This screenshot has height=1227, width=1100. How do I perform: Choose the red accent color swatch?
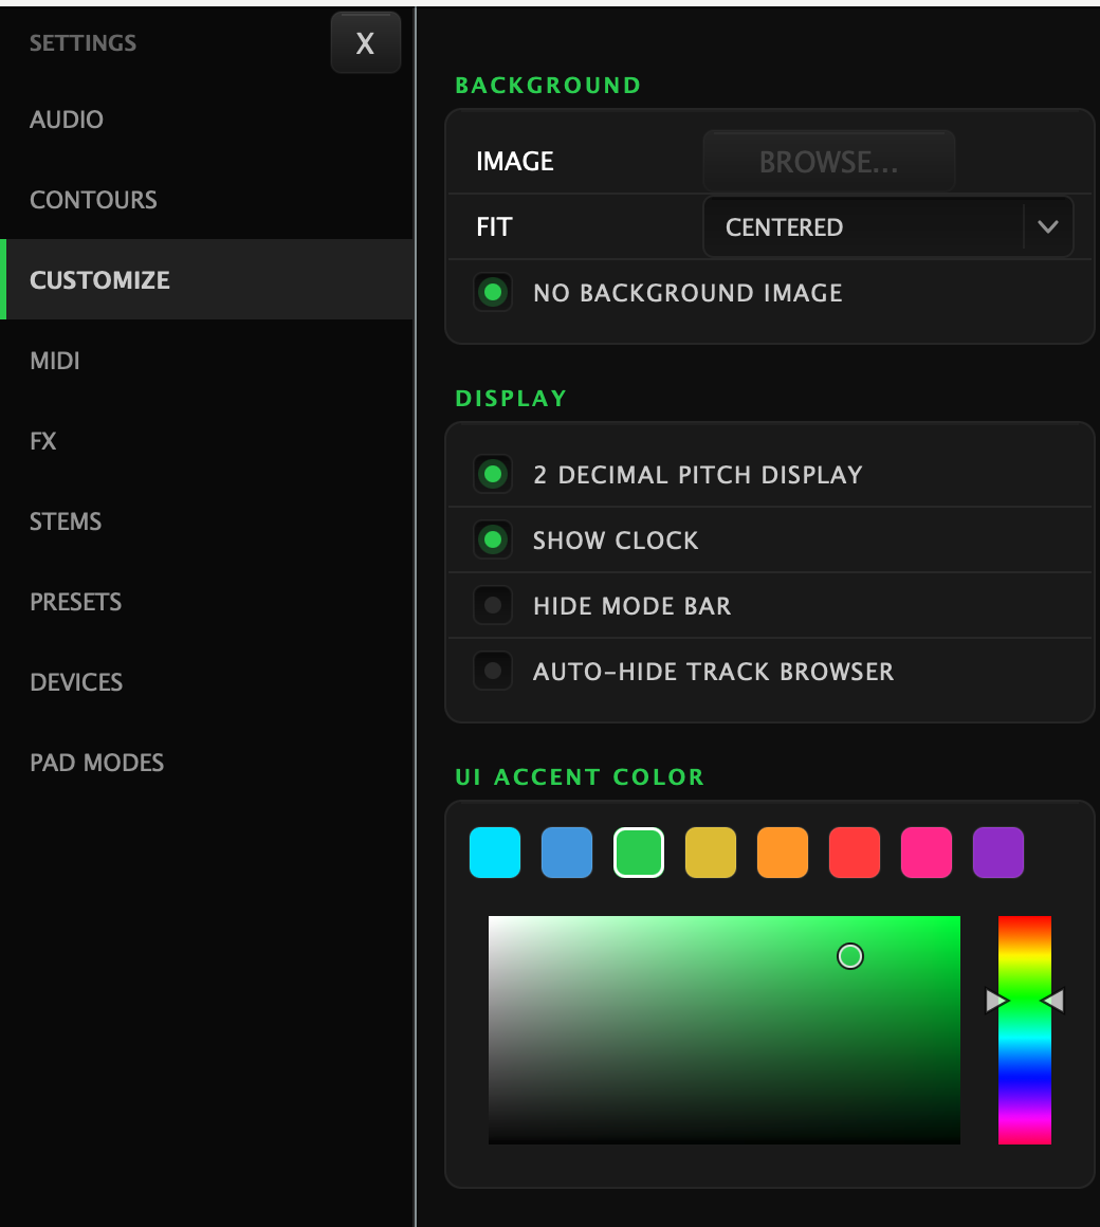(x=855, y=852)
